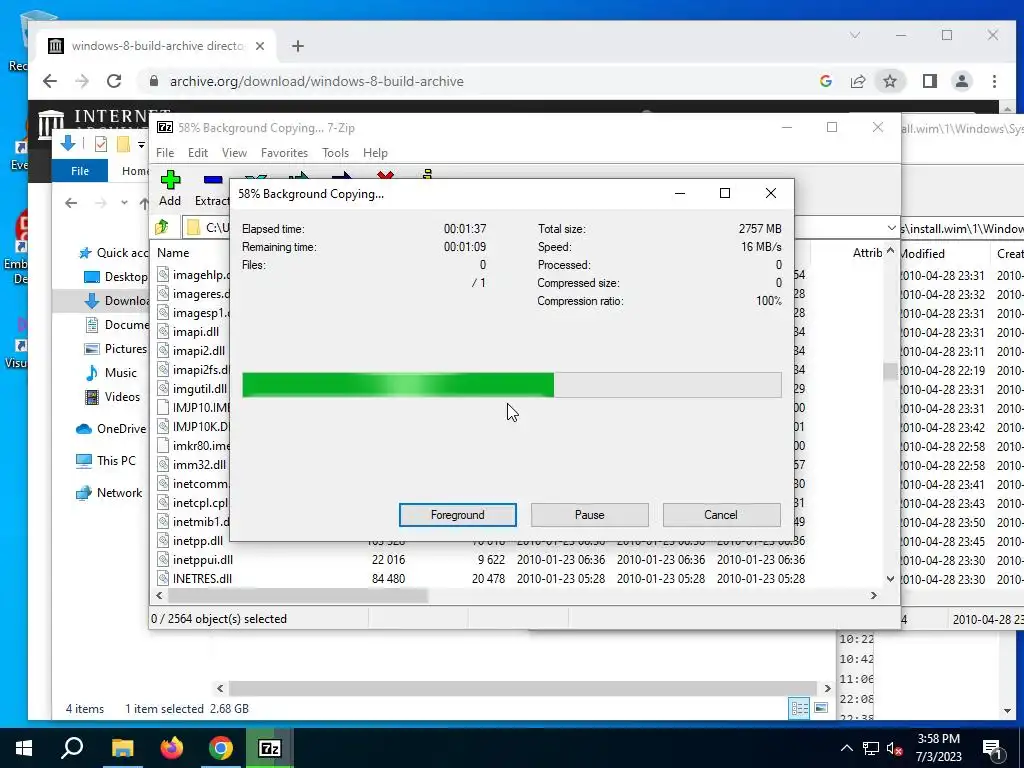
Task: Click the new folder icon in Explorer quick access toolbar
Action: coord(123,144)
